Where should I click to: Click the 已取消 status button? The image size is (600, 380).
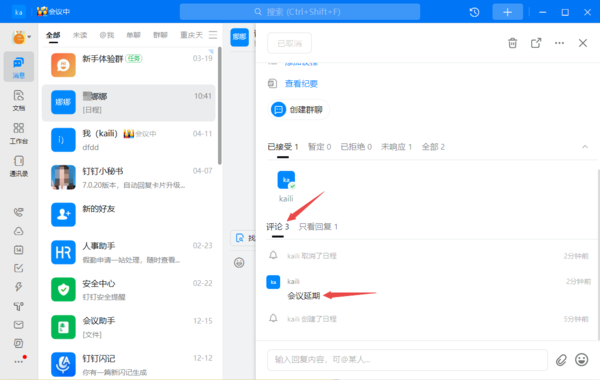tap(289, 43)
